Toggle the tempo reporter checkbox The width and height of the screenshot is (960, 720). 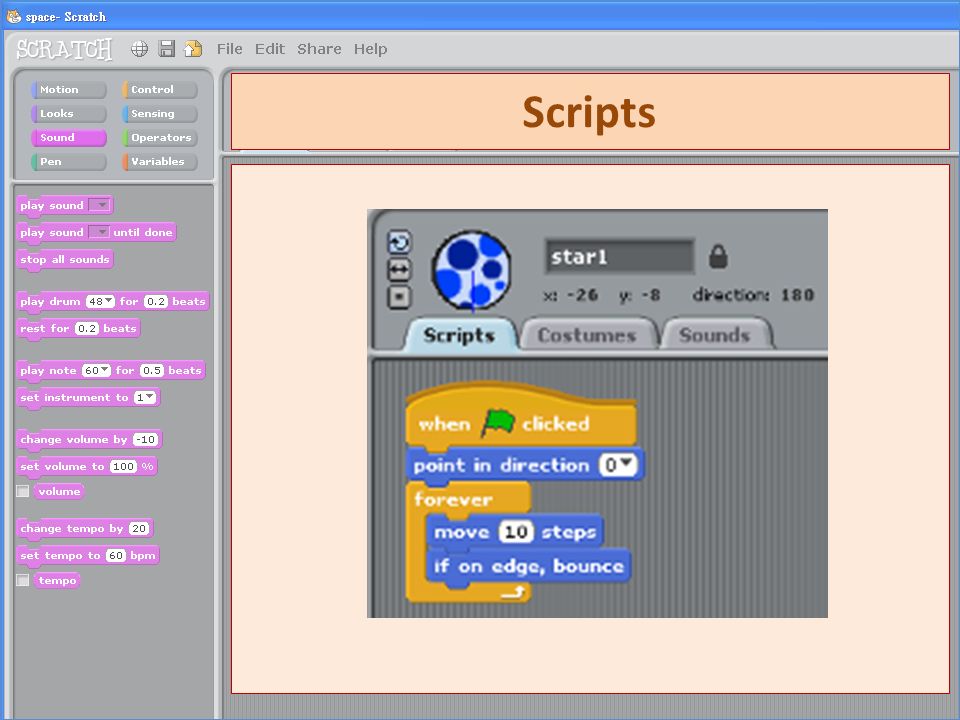pyautogui.click(x=23, y=580)
